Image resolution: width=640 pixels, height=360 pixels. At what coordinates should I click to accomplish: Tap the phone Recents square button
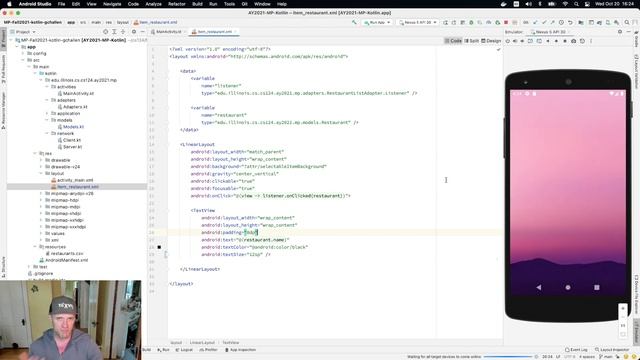tap(597, 287)
